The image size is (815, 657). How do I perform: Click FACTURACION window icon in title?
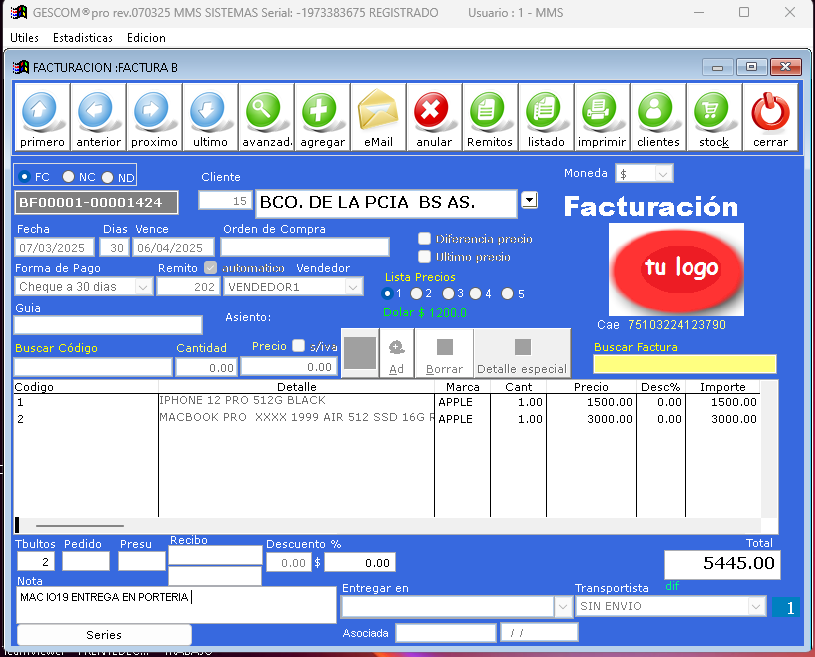point(20,67)
